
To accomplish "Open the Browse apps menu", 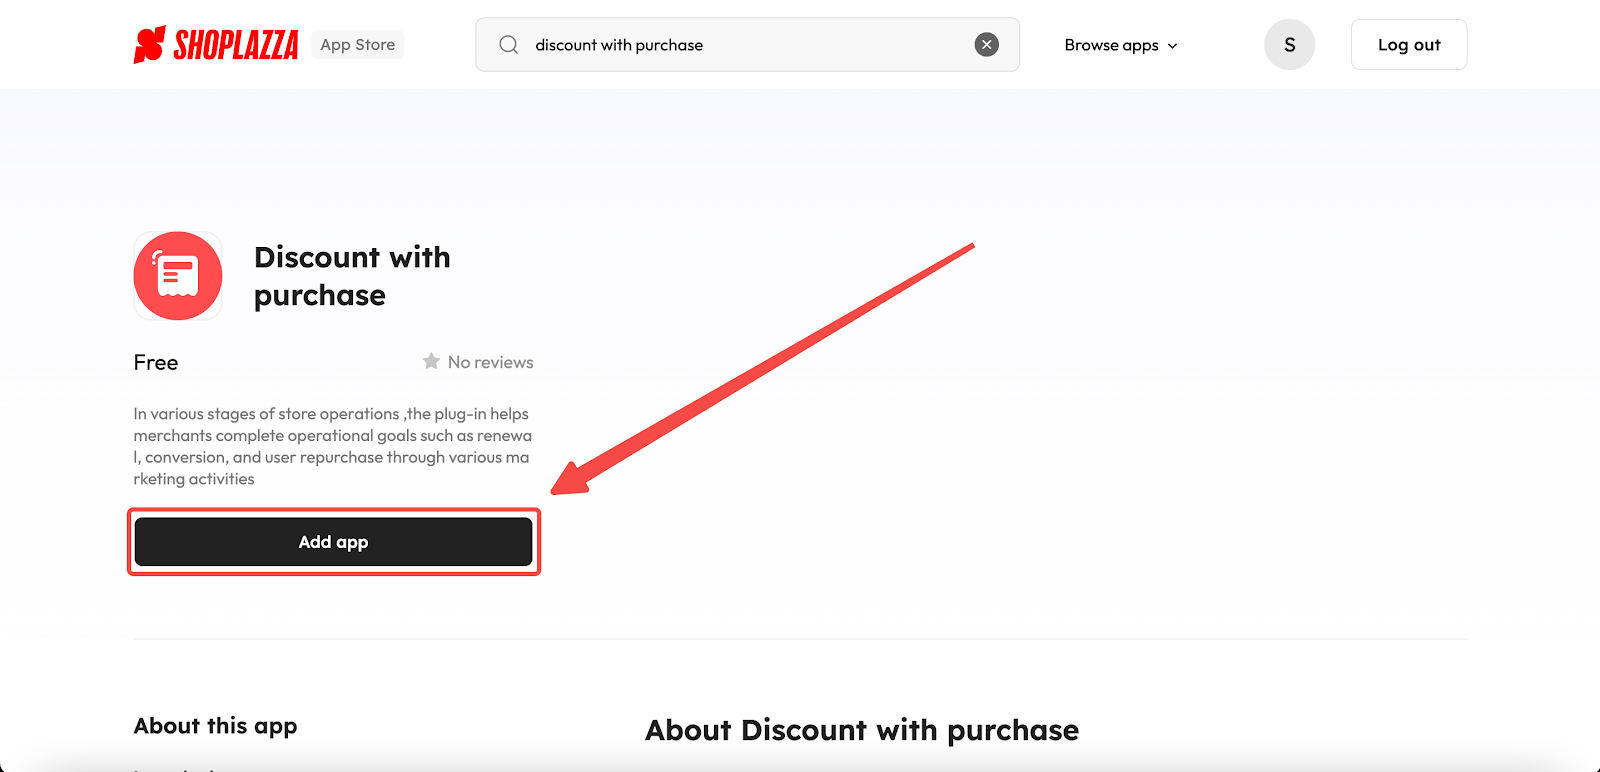I will pos(1121,45).
